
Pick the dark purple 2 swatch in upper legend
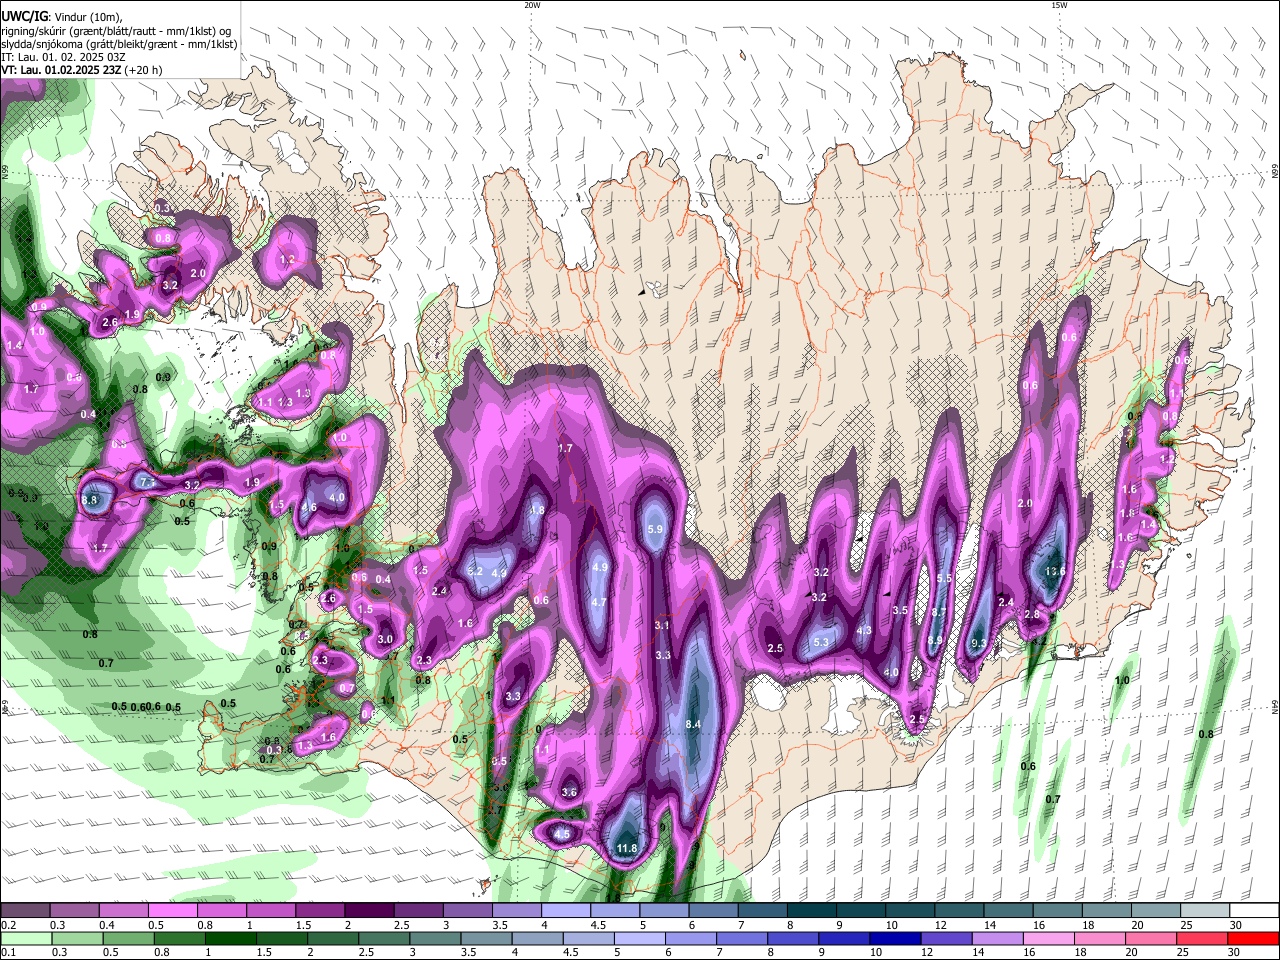tap(368, 910)
